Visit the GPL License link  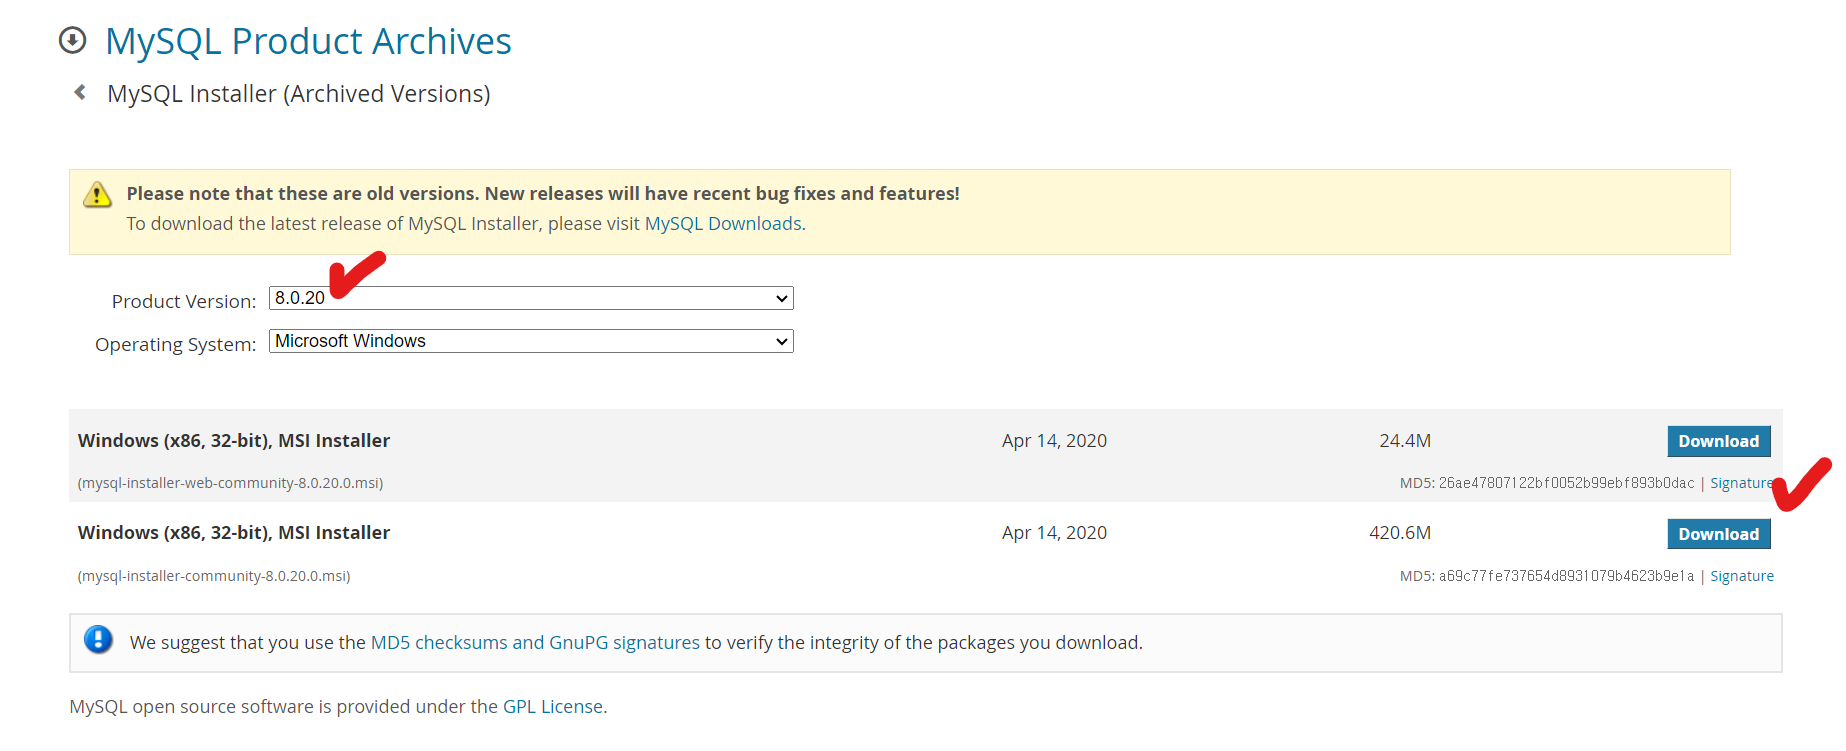552,707
